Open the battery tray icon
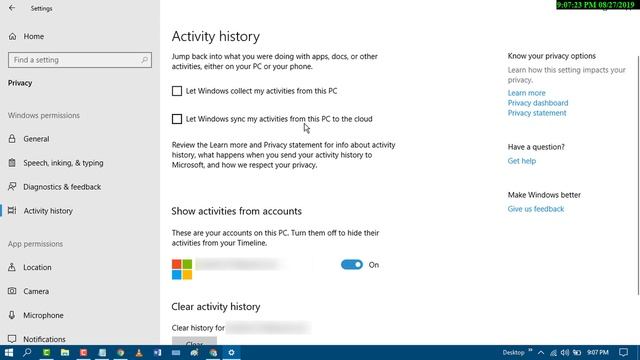The width and height of the screenshot is (640, 360). [x=577, y=353]
